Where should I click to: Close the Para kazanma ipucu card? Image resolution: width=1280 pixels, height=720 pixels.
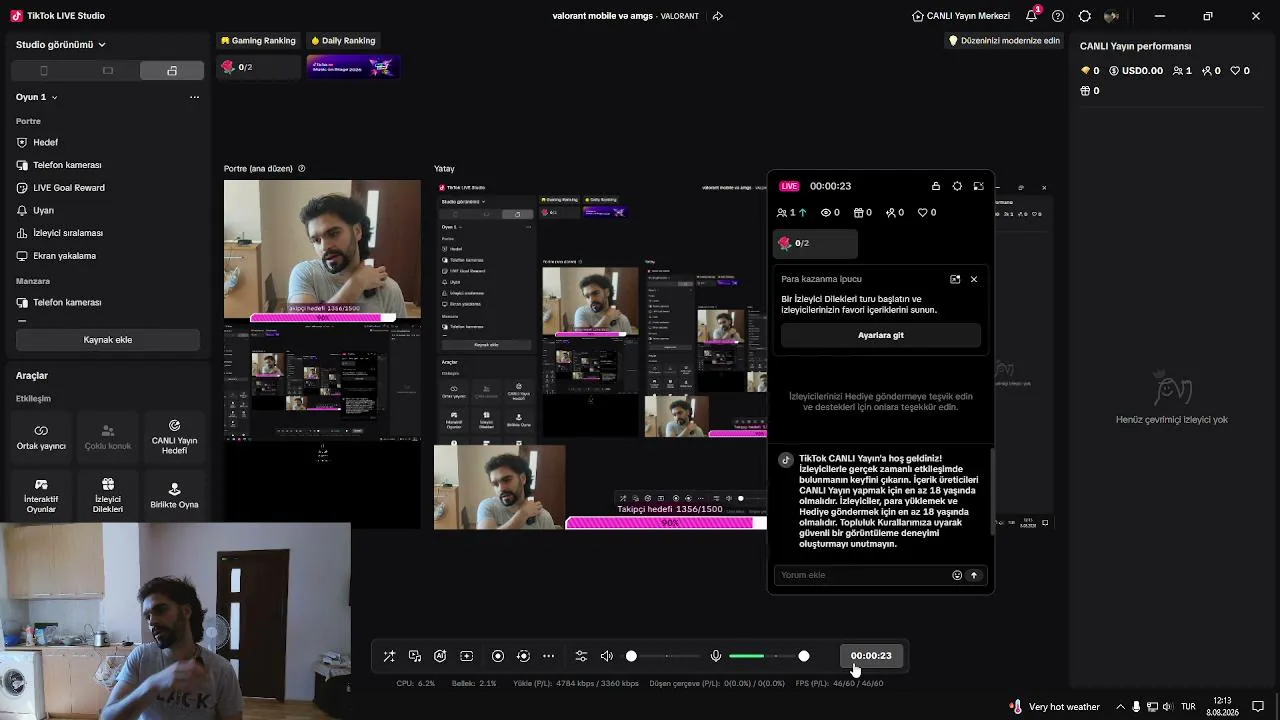click(x=974, y=279)
